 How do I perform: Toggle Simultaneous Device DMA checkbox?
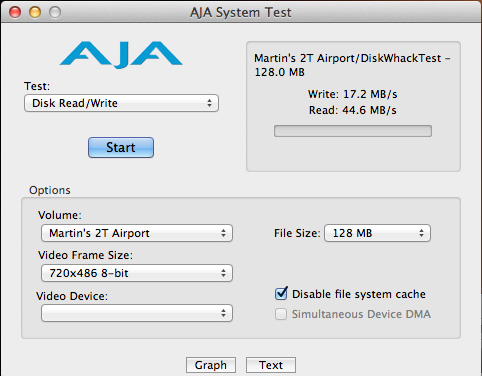[281, 314]
